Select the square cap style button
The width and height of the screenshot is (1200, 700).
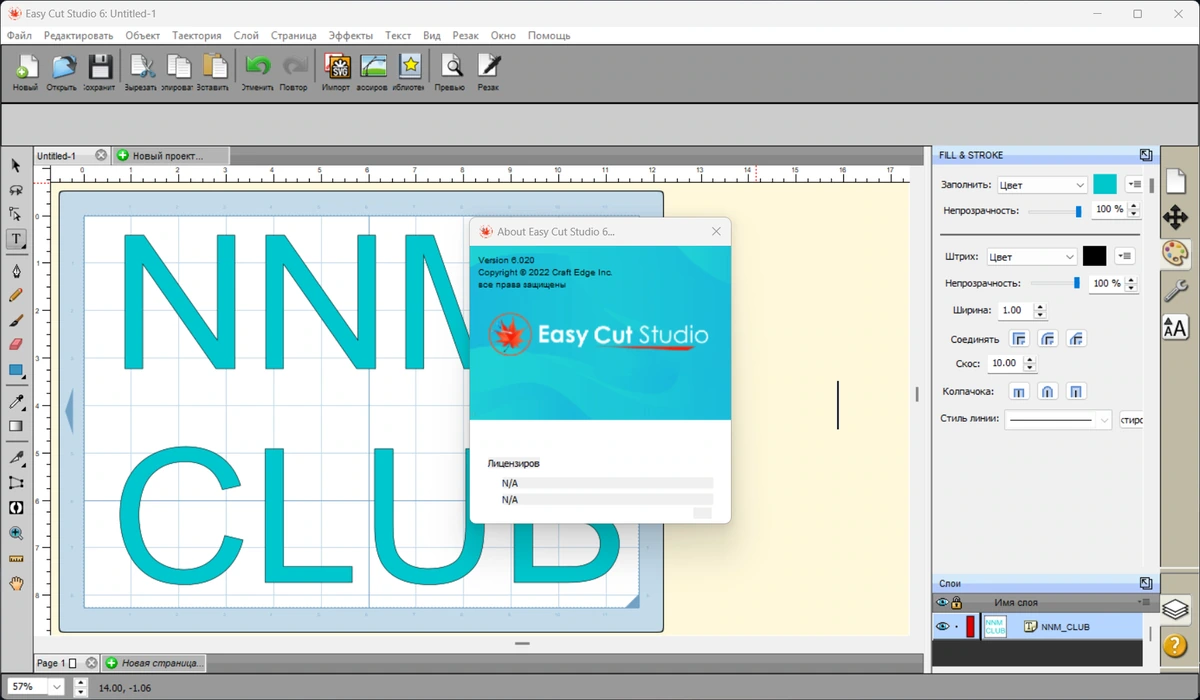coord(1076,392)
